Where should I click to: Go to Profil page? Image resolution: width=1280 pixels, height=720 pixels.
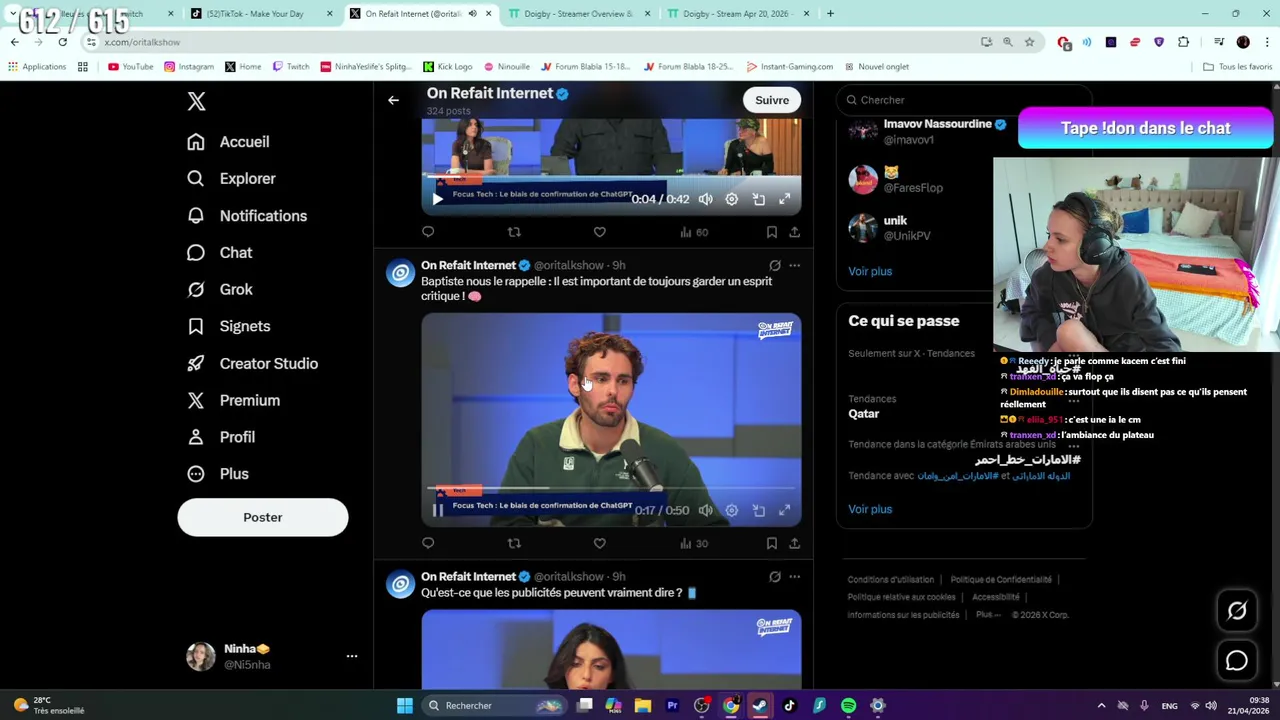pos(221,437)
